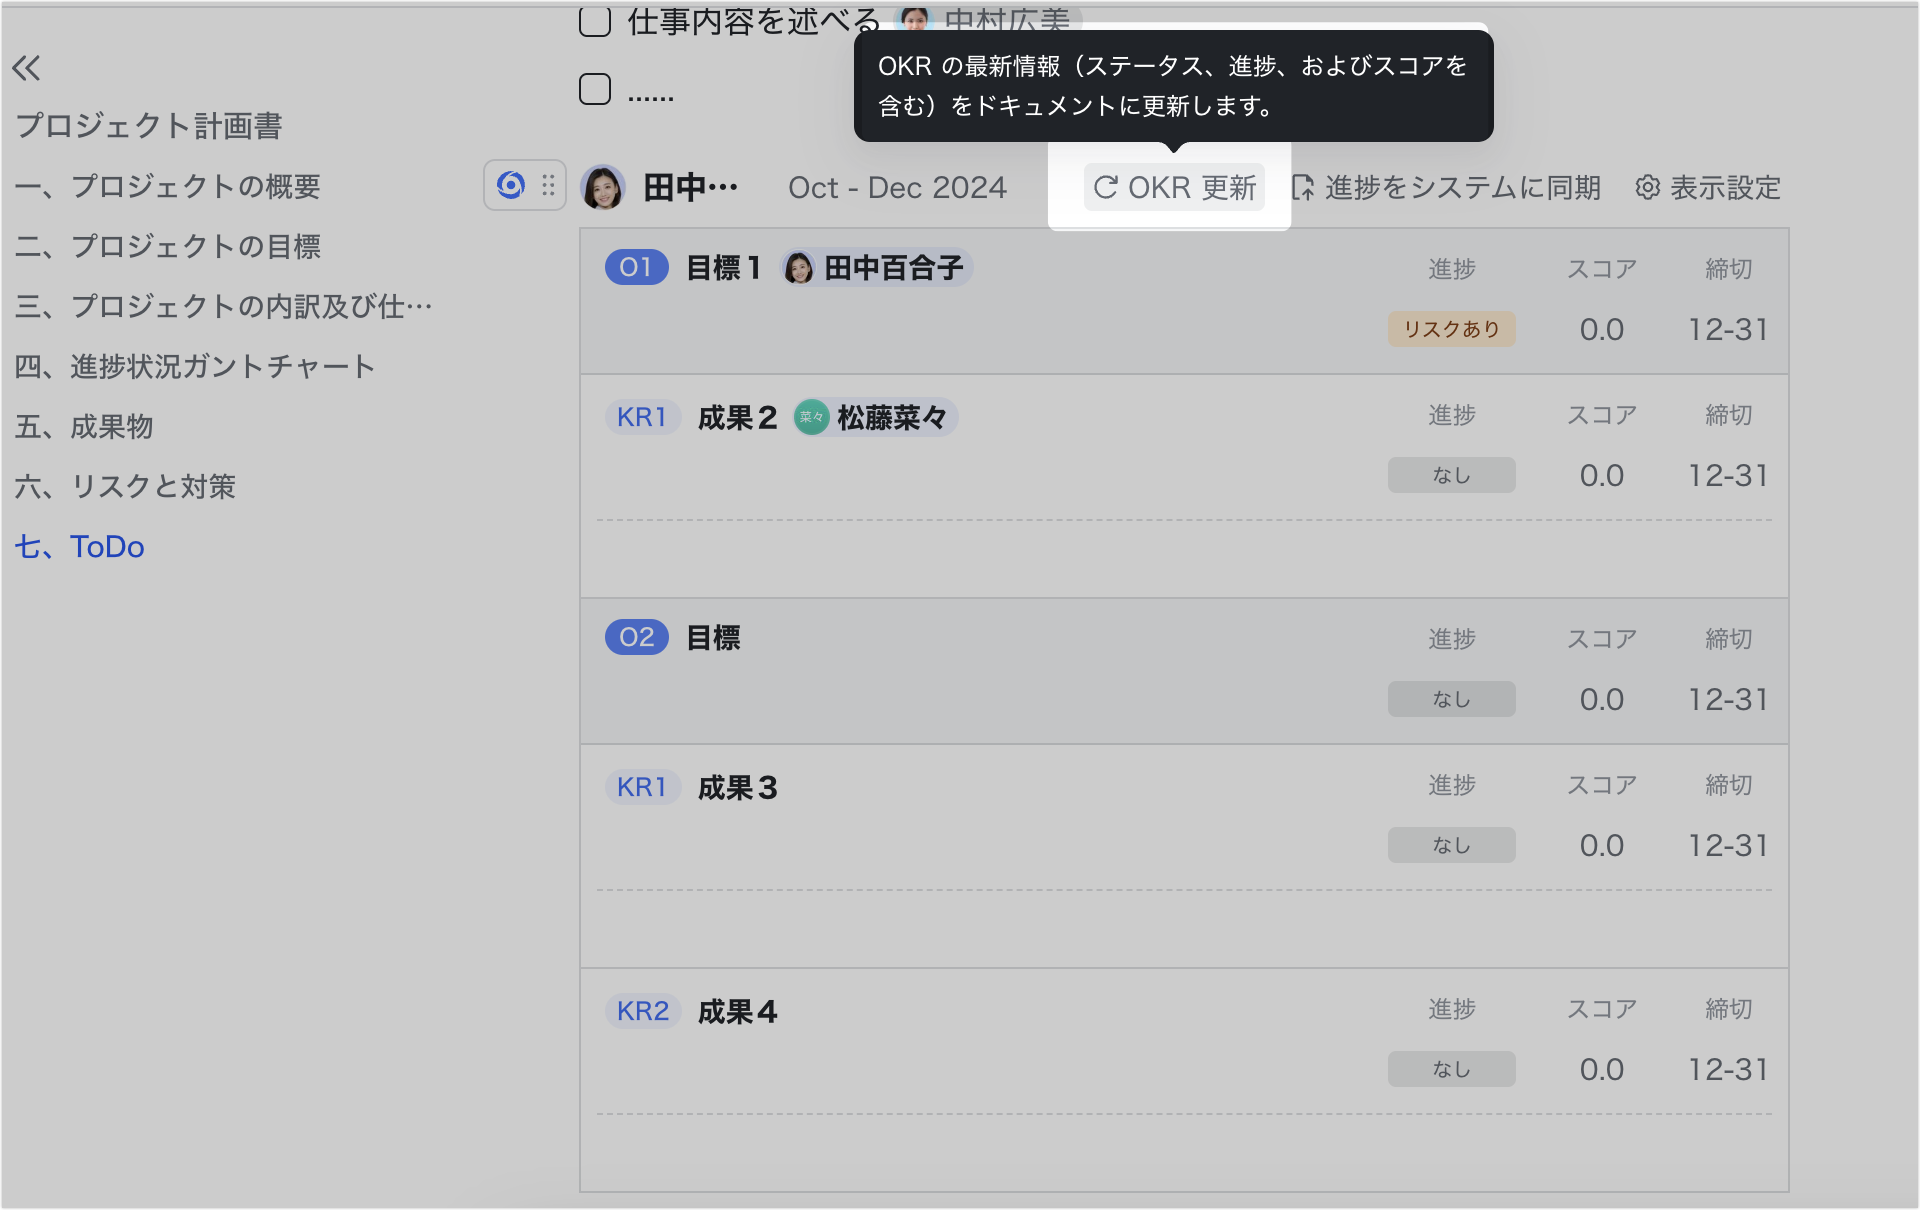Go to 四、進捗状況ガントチャート section

tap(195, 367)
